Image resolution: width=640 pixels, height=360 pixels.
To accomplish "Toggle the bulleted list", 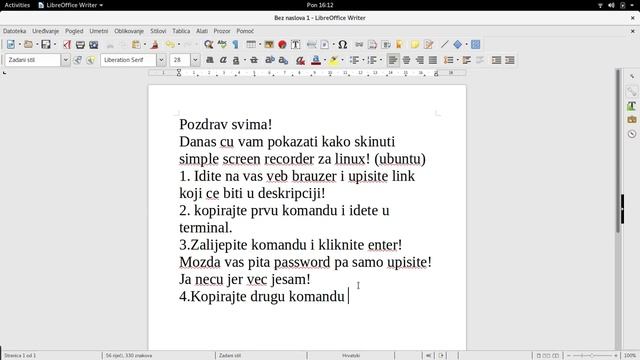I will [354, 60].
